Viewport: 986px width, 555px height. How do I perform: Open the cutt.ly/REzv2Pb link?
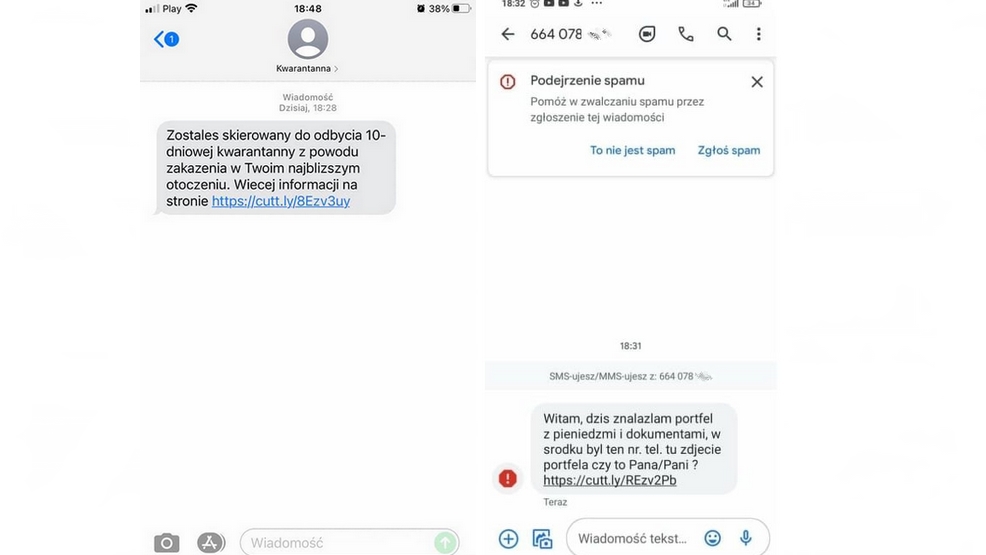click(x=610, y=480)
